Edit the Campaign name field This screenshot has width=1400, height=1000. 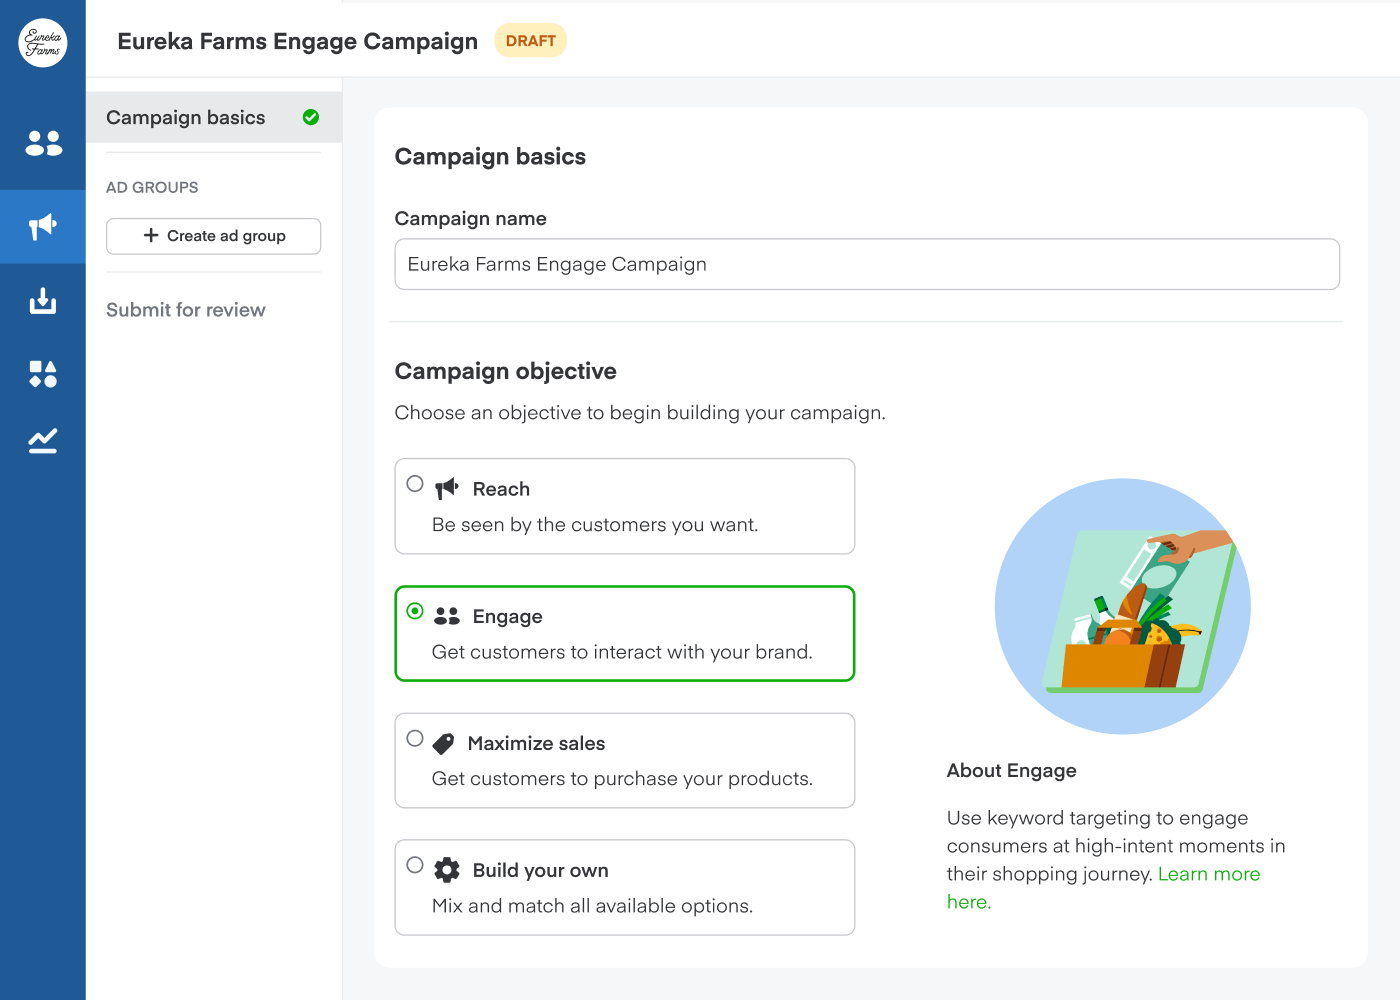[867, 264]
